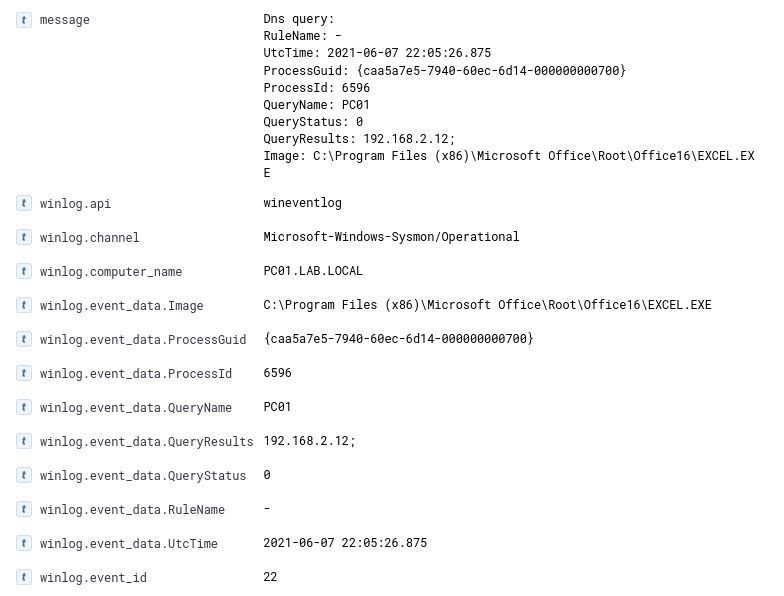The width and height of the screenshot is (784, 596).
Task: Click the type icon beside message field
Action: point(24,20)
